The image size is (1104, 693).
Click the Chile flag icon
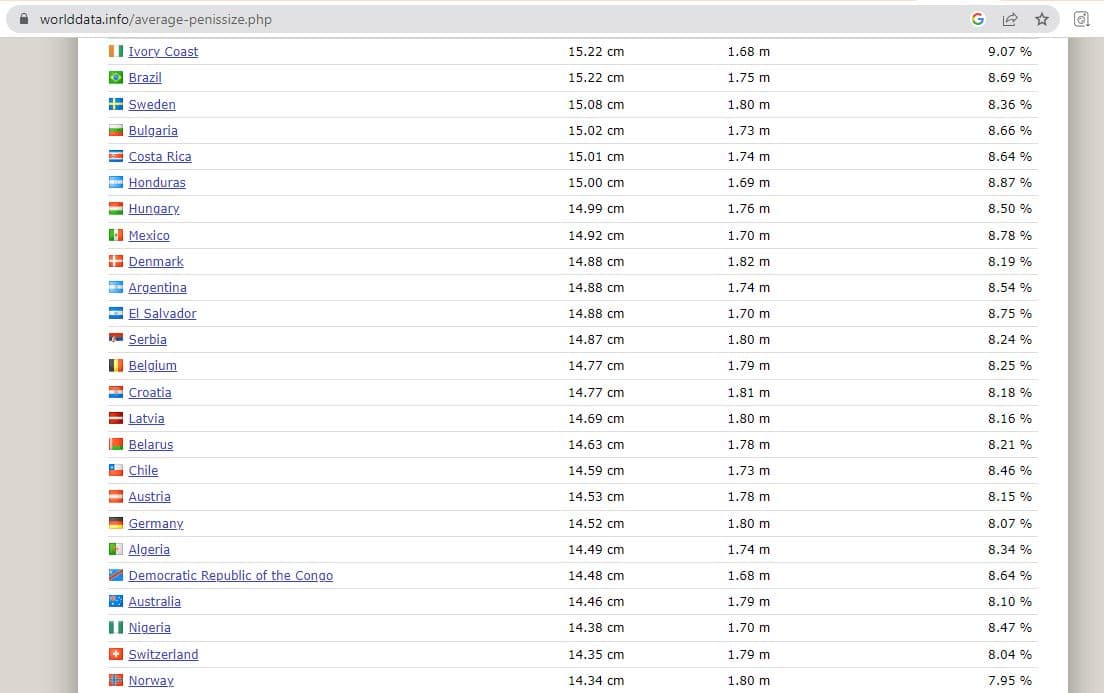pyautogui.click(x=116, y=470)
